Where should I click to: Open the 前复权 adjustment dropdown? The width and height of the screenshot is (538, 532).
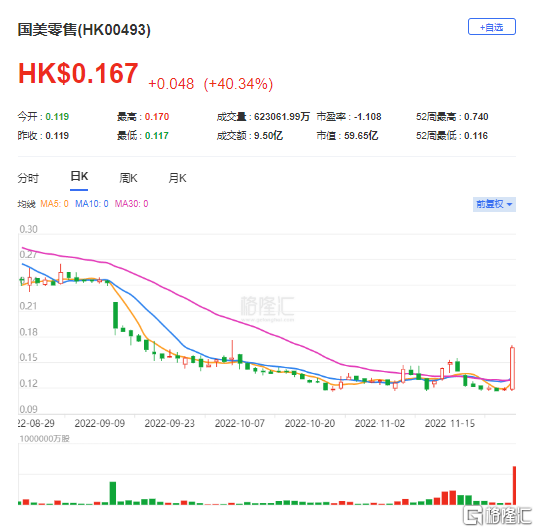494,204
